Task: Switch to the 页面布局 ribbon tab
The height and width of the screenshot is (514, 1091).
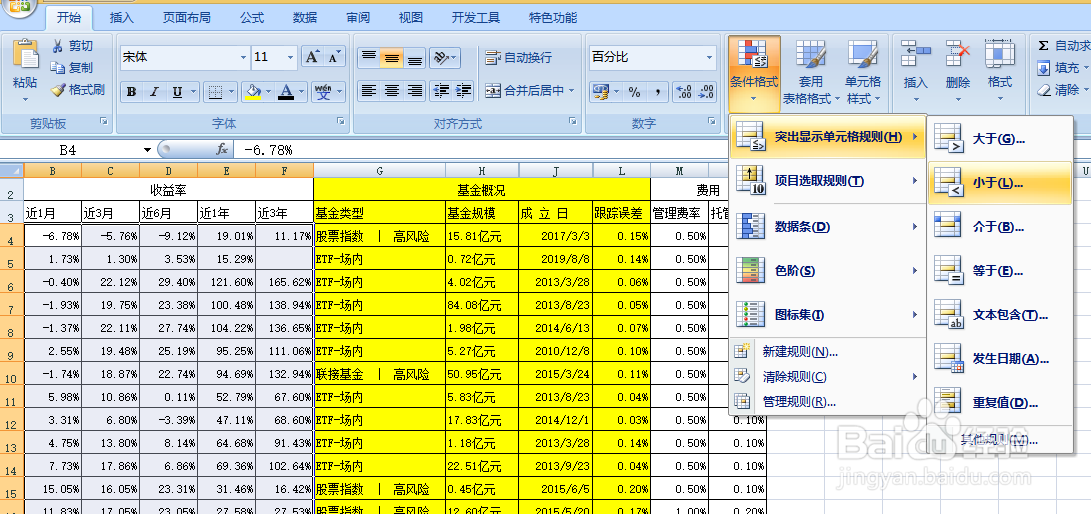Action: tap(186, 17)
